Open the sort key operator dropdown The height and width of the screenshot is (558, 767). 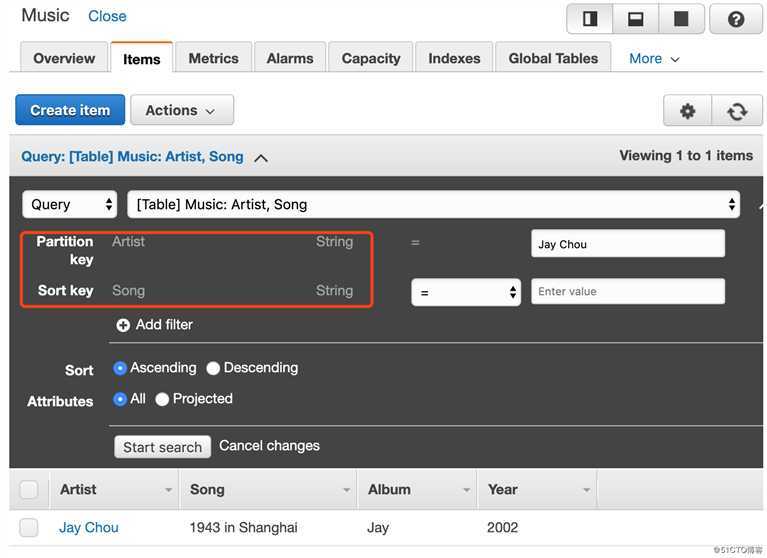(x=466, y=292)
